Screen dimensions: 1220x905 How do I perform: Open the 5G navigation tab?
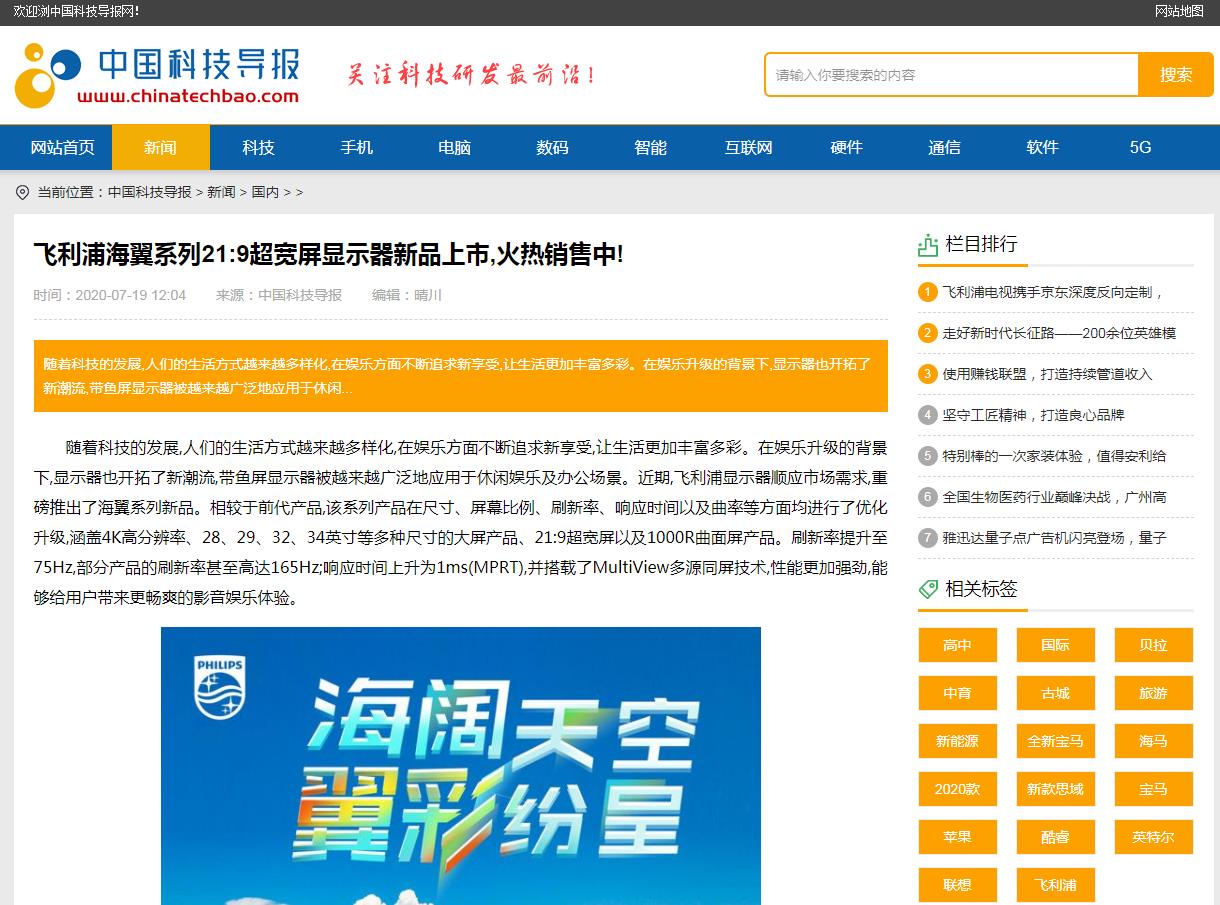tap(1141, 148)
